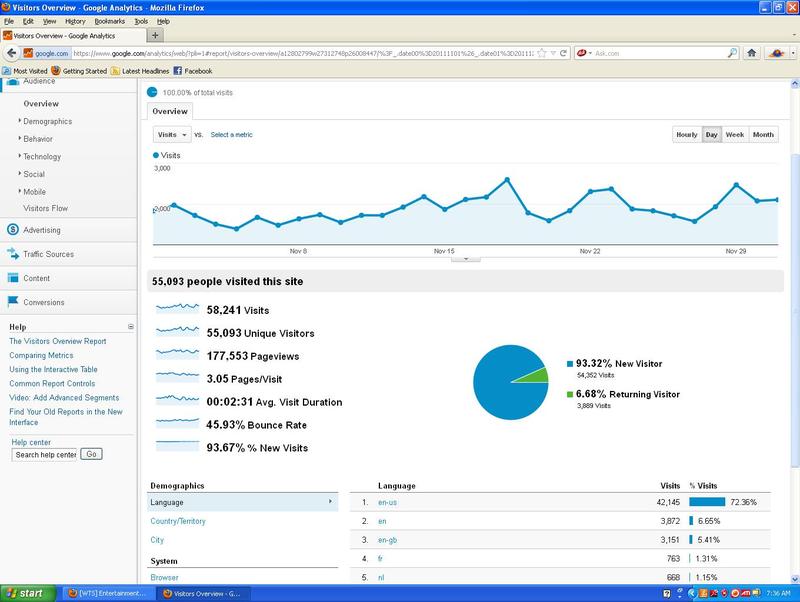This screenshot has width=800, height=602.
Task: Expand the Behavior sidebar item
Action: [37, 139]
